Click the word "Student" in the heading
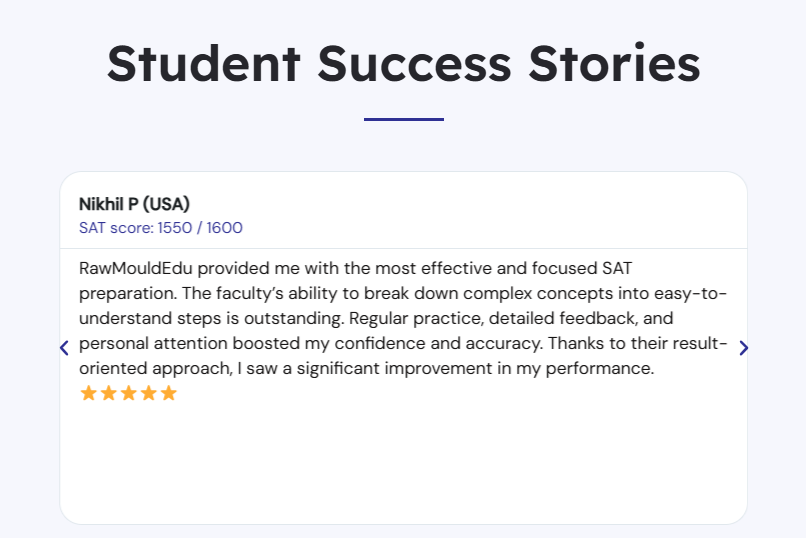The height and width of the screenshot is (538, 806). (x=204, y=63)
